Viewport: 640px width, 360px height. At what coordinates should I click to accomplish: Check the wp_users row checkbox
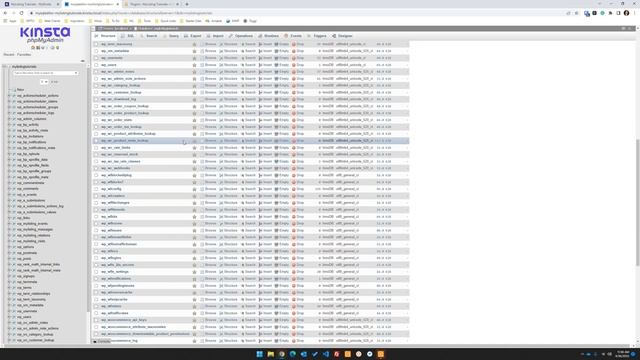(96, 65)
